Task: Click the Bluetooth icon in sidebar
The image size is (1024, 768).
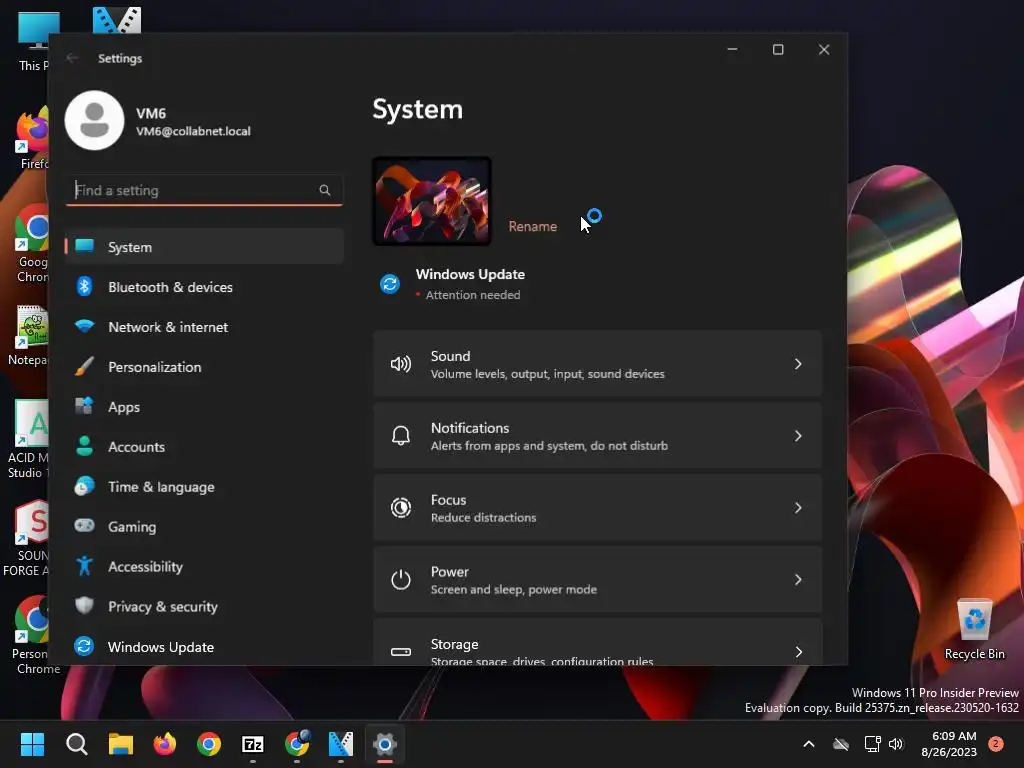Action: click(84, 286)
